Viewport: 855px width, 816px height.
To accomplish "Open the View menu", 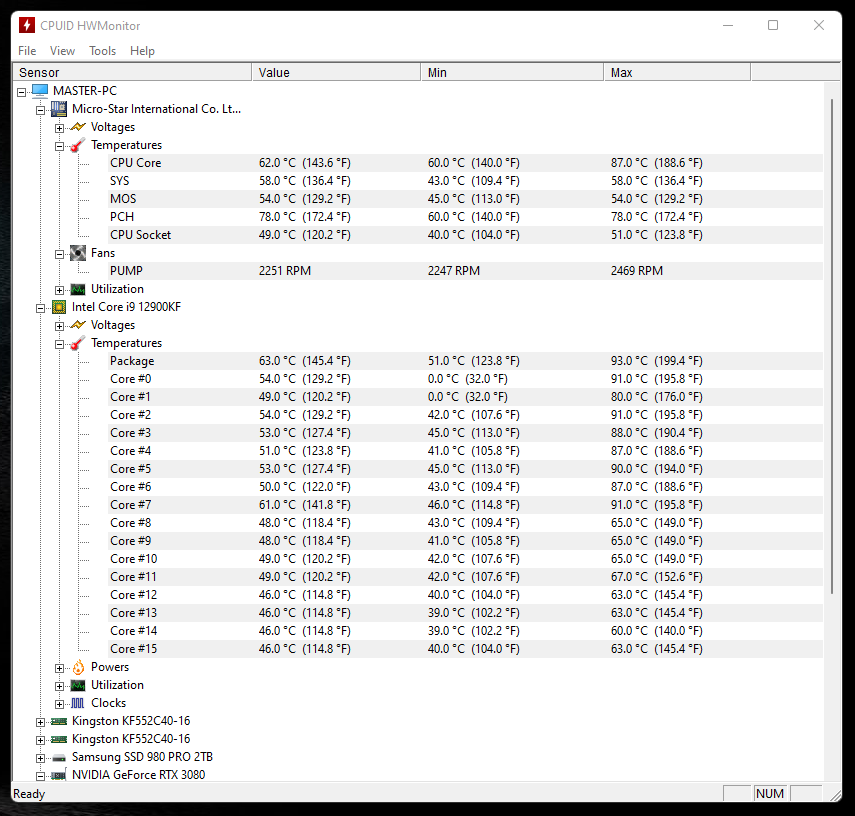I will 62,51.
